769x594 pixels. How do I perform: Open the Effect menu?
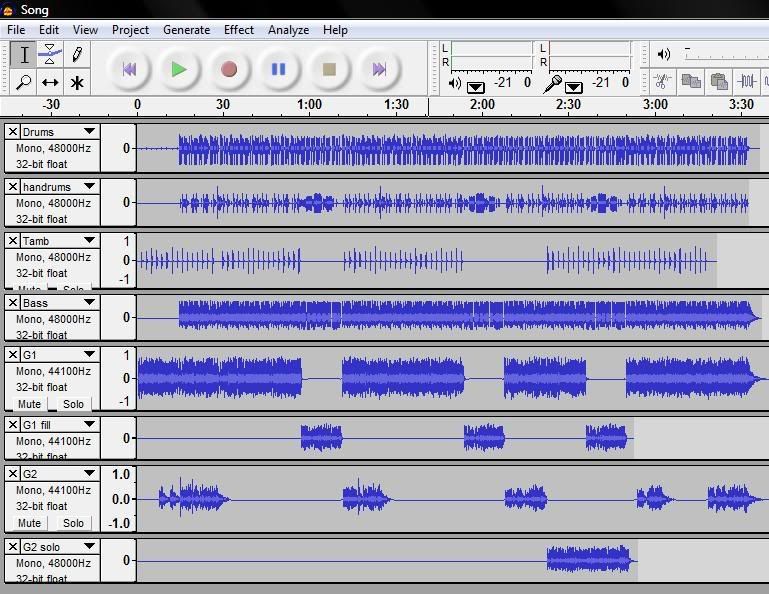point(239,30)
